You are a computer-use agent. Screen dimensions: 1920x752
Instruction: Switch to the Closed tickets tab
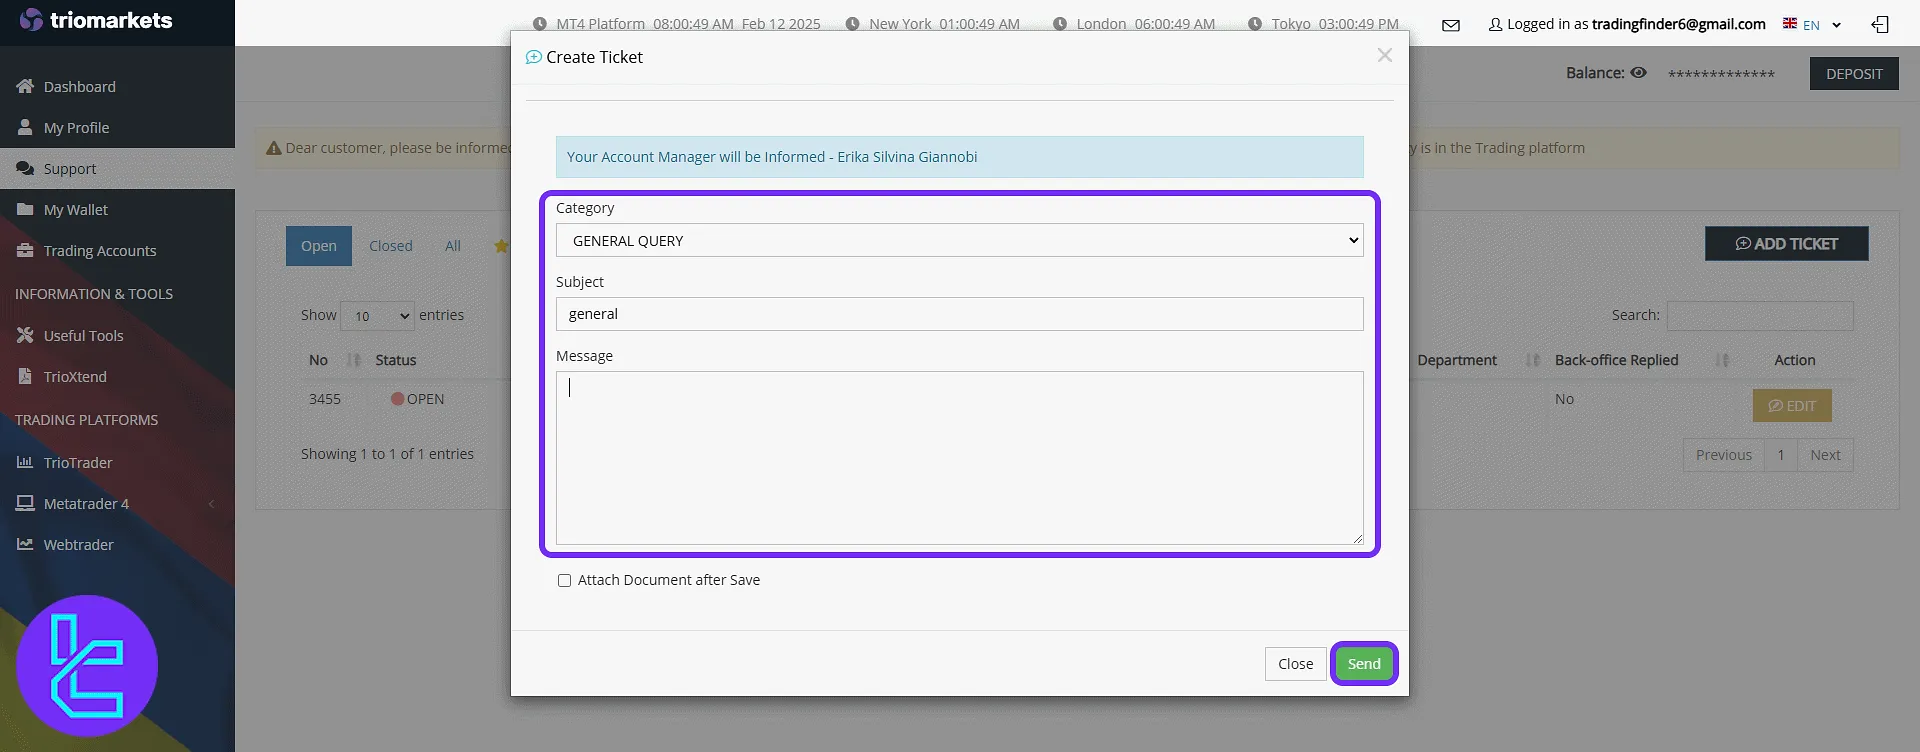[390, 246]
